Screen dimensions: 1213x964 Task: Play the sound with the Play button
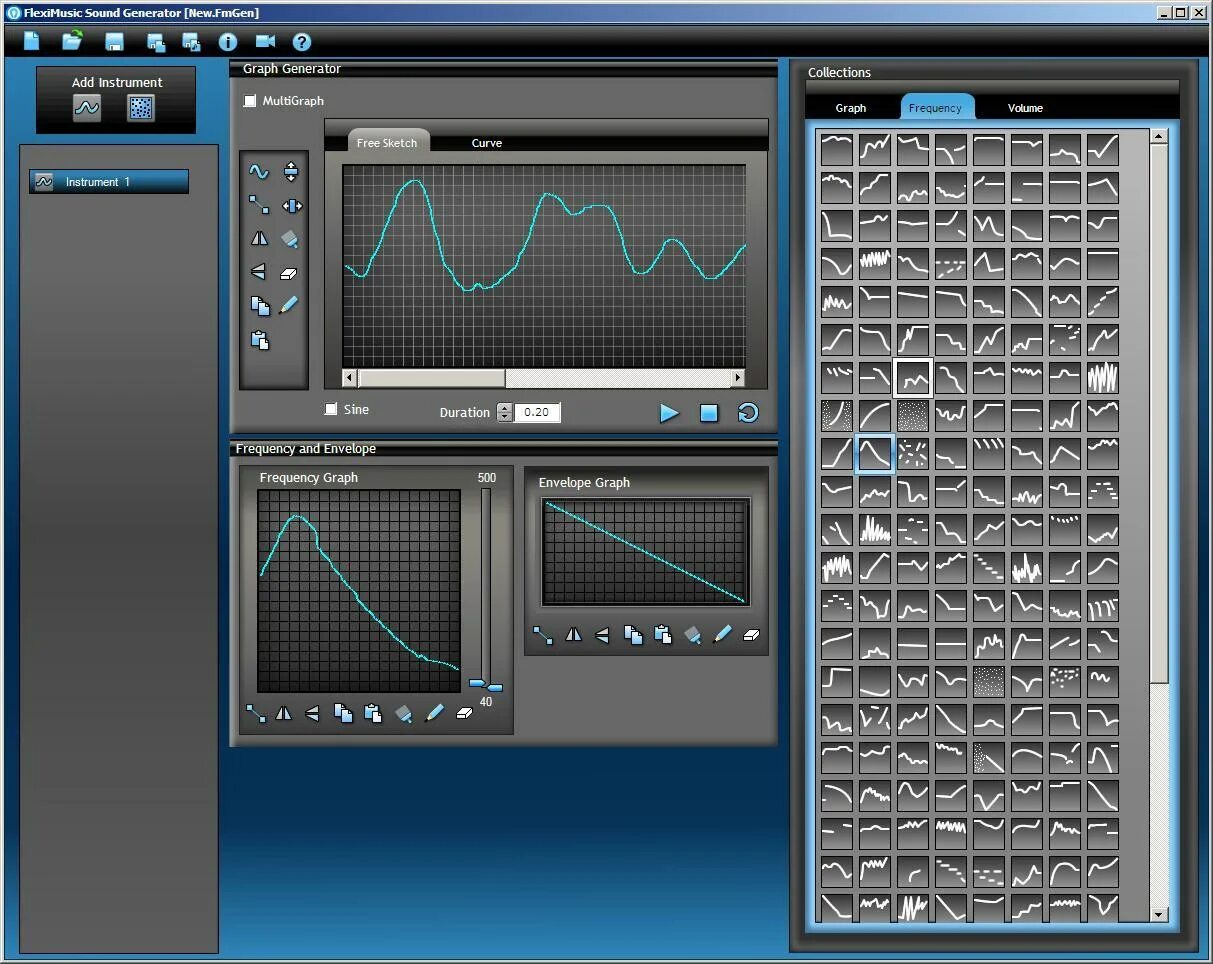coord(669,412)
